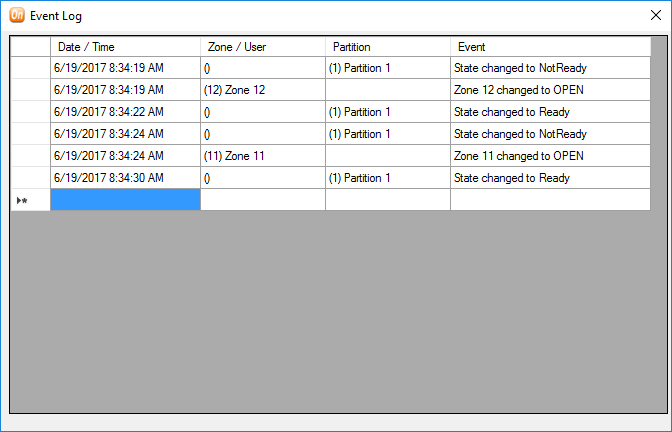Select the Partition 1 cell in the 8:34:22 row
This screenshot has width=672, height=432.
388,112
